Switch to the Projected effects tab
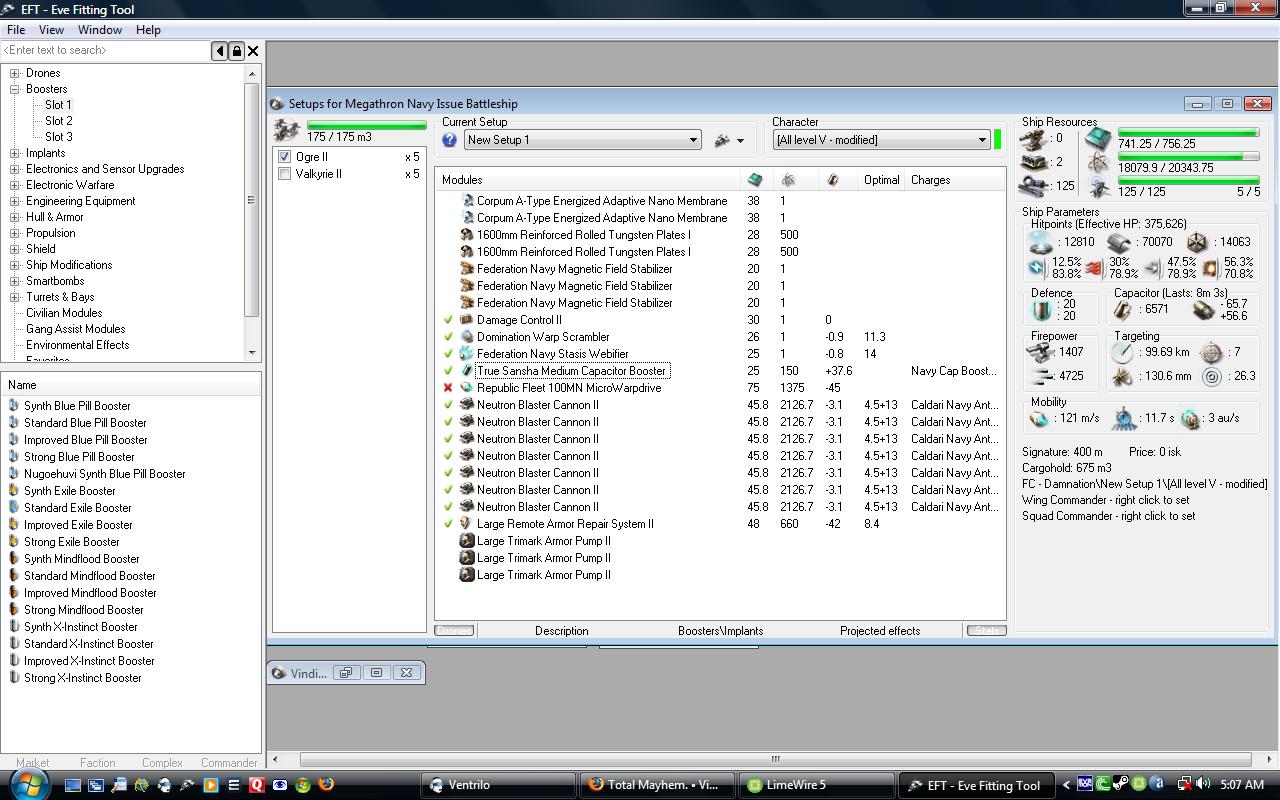The width and height of the screenshot is (1280, 800). coord(879,631)
